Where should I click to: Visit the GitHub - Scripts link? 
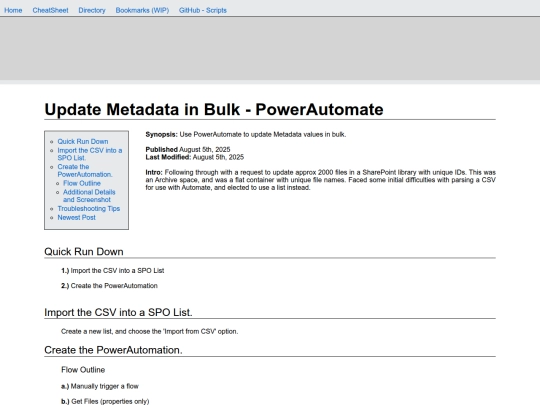[202, 10]
